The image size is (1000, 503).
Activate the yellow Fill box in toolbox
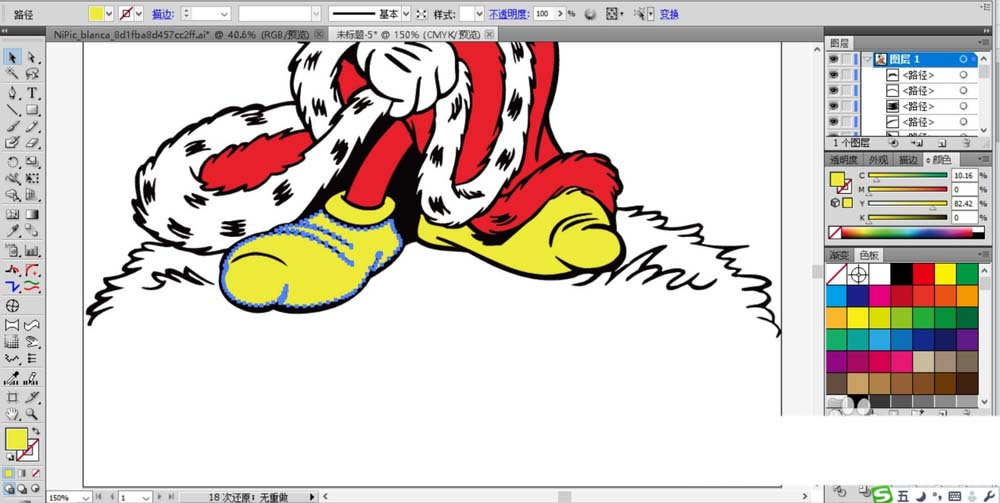click(15, 439)
